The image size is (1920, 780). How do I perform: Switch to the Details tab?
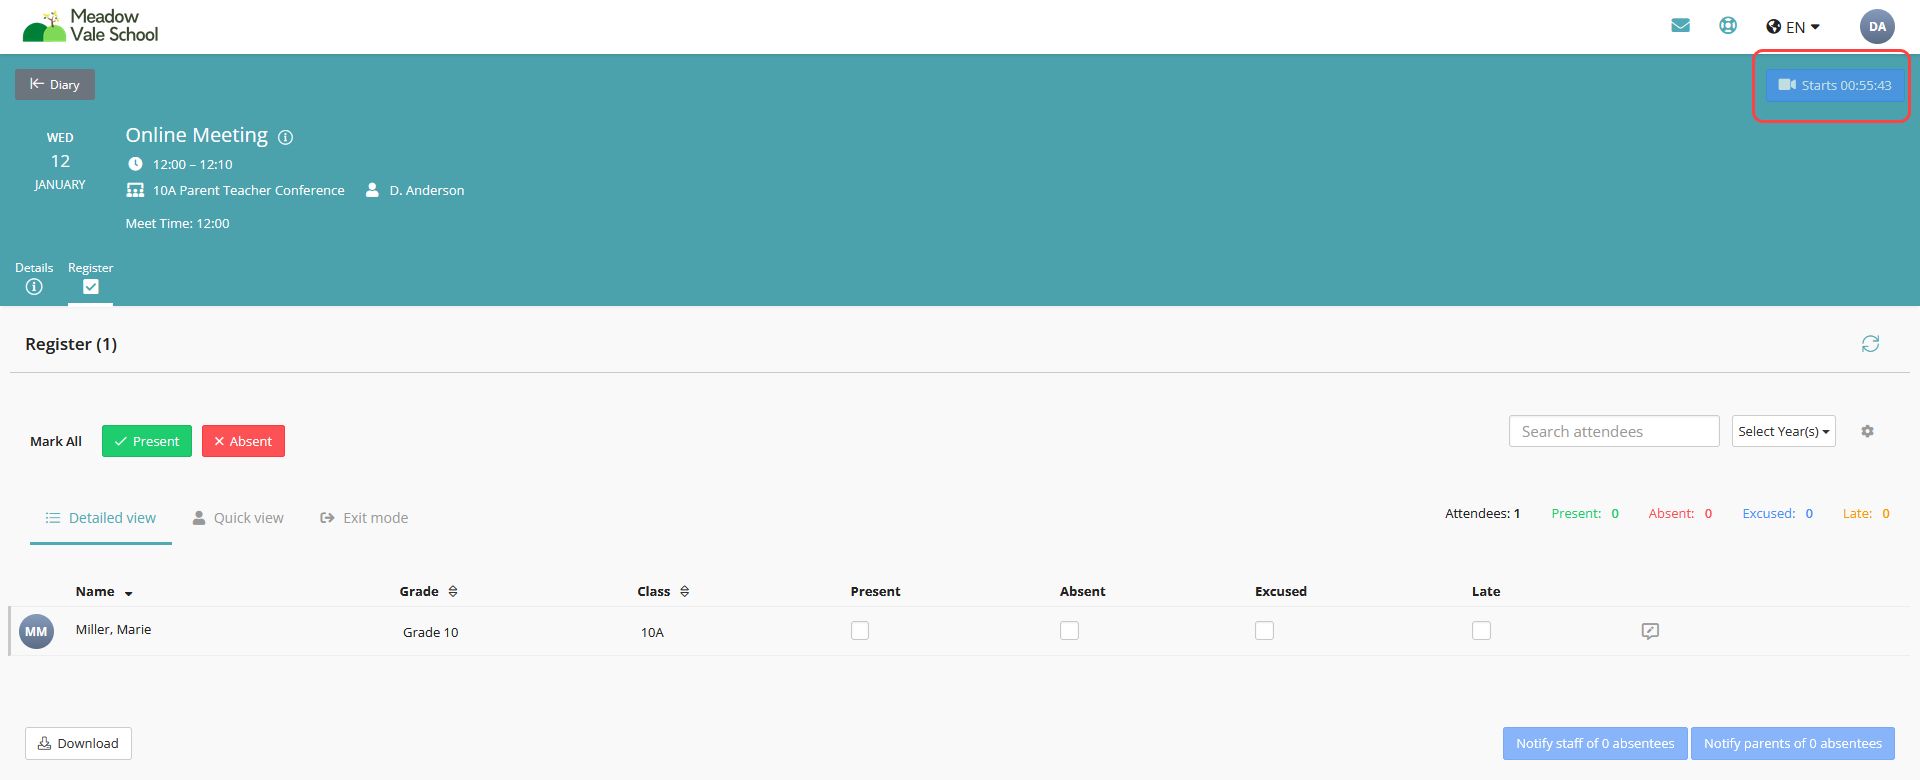[34, 278]
